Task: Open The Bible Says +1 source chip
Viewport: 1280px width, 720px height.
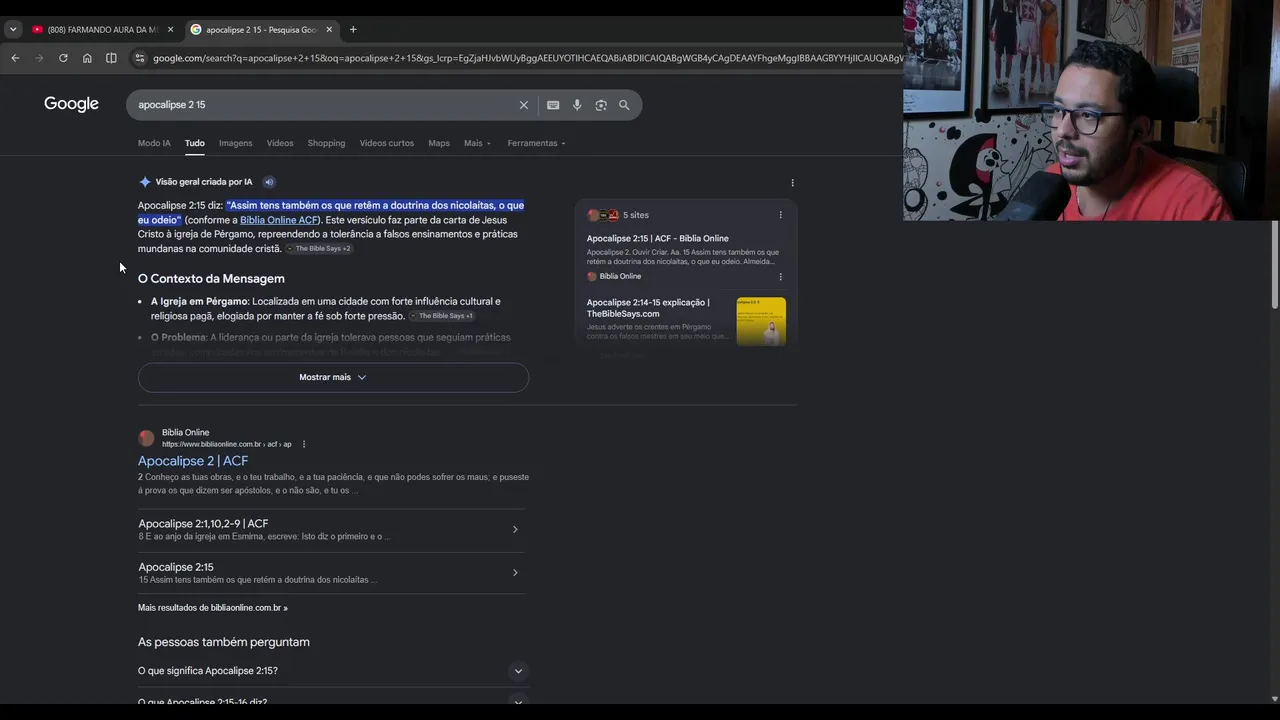Action: pyautogui.click(x=442, y=316)
